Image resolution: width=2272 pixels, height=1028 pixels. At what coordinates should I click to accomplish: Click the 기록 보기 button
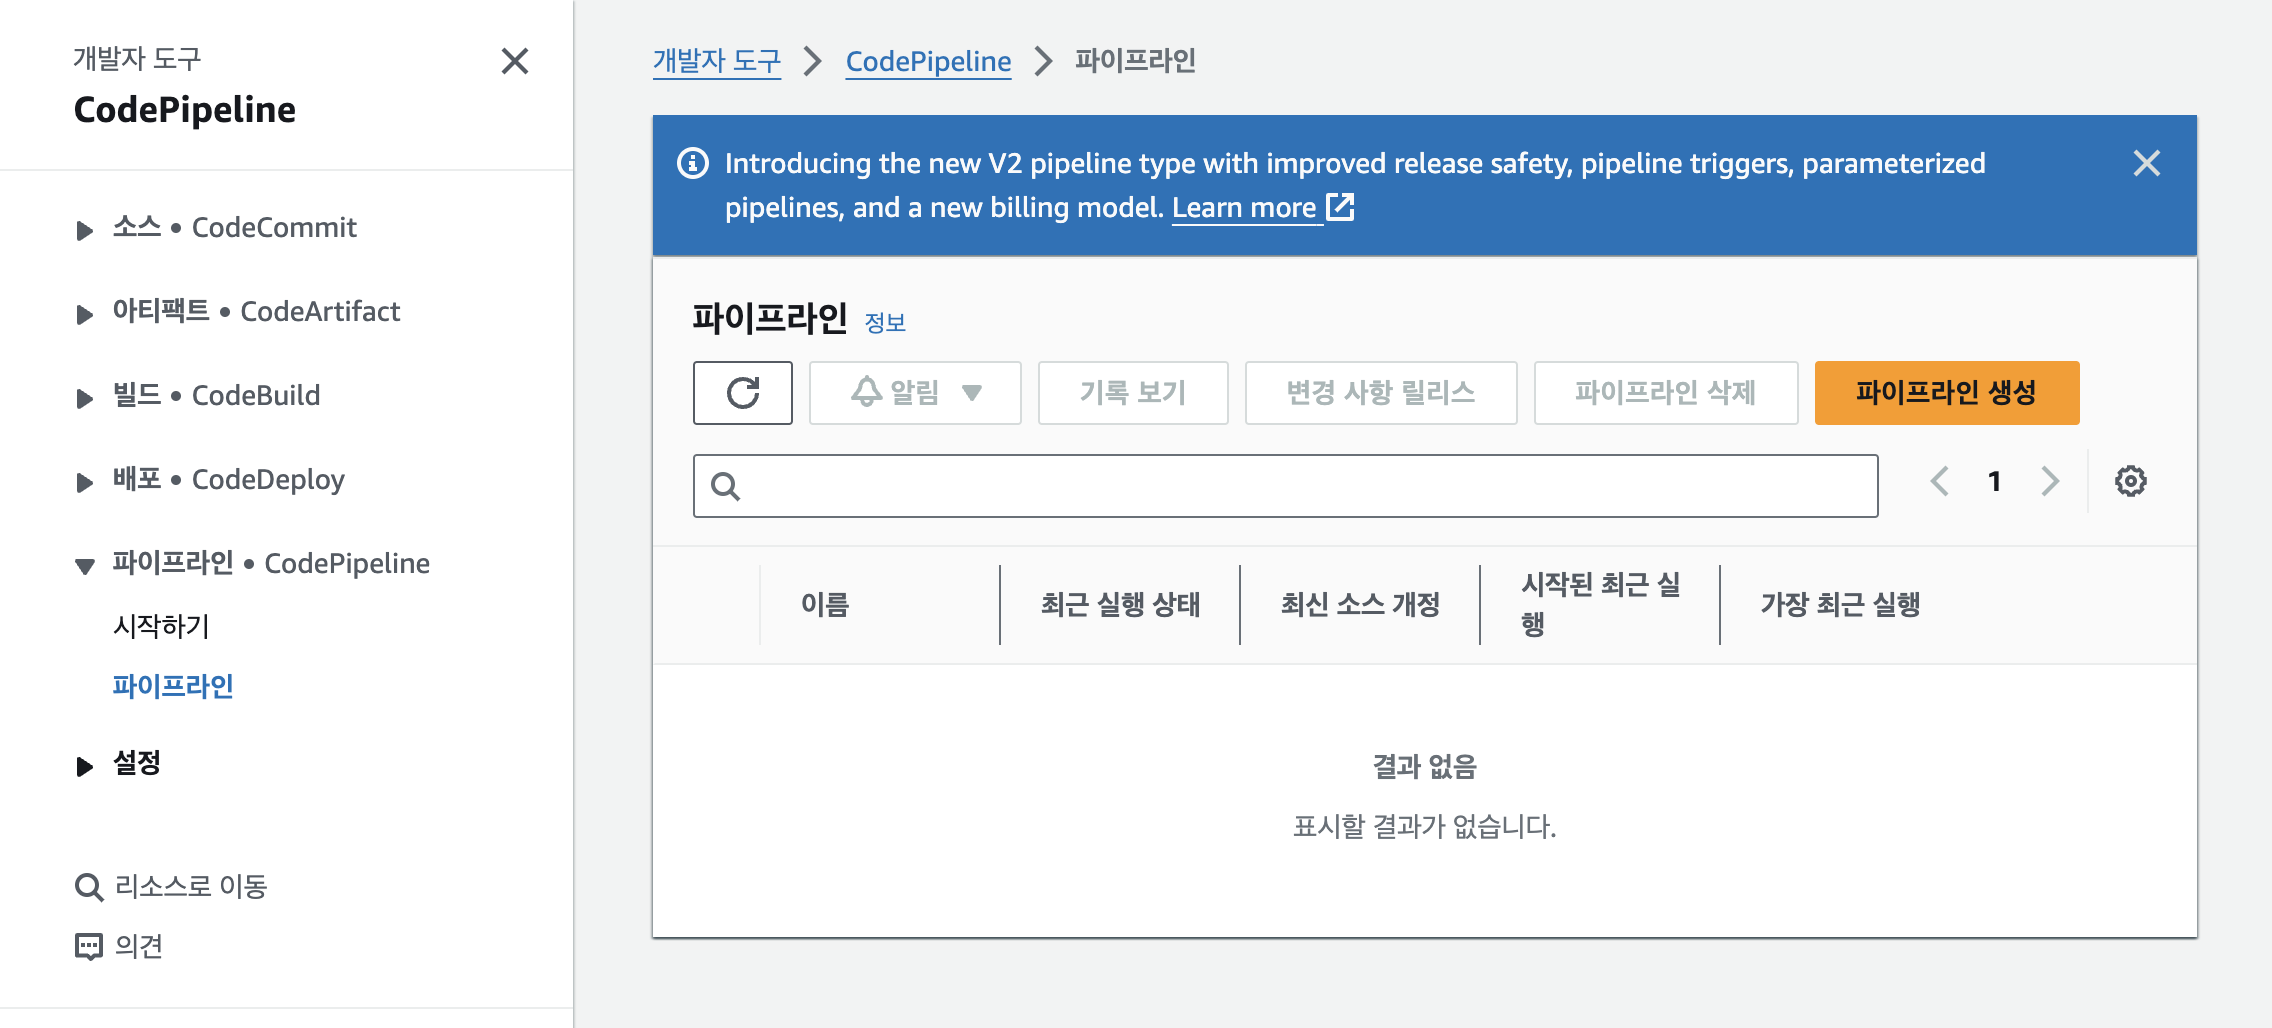coord(1133,393)
